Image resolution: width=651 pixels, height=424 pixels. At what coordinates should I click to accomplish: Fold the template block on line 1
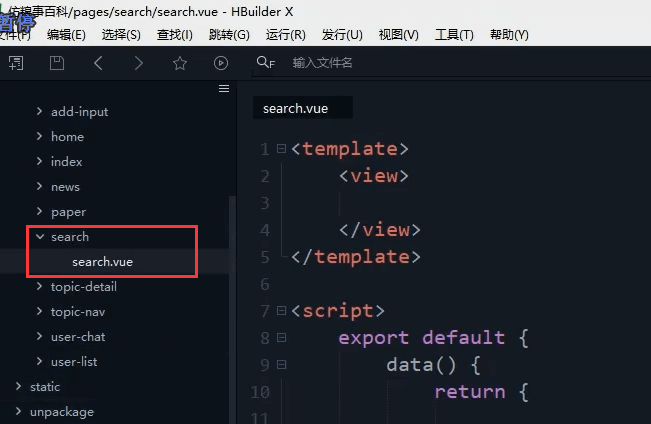coord(281,148)
